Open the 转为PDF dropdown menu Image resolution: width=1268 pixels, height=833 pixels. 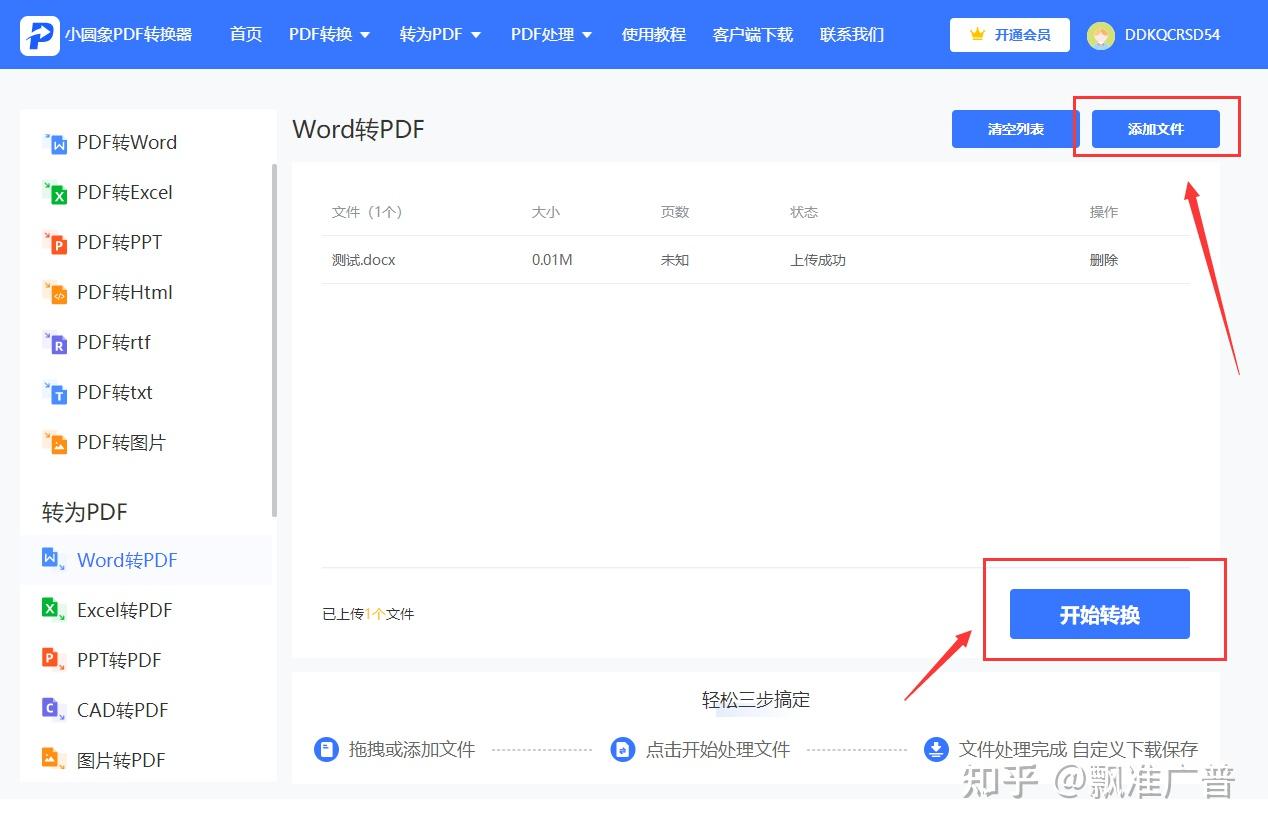[440, 35]
